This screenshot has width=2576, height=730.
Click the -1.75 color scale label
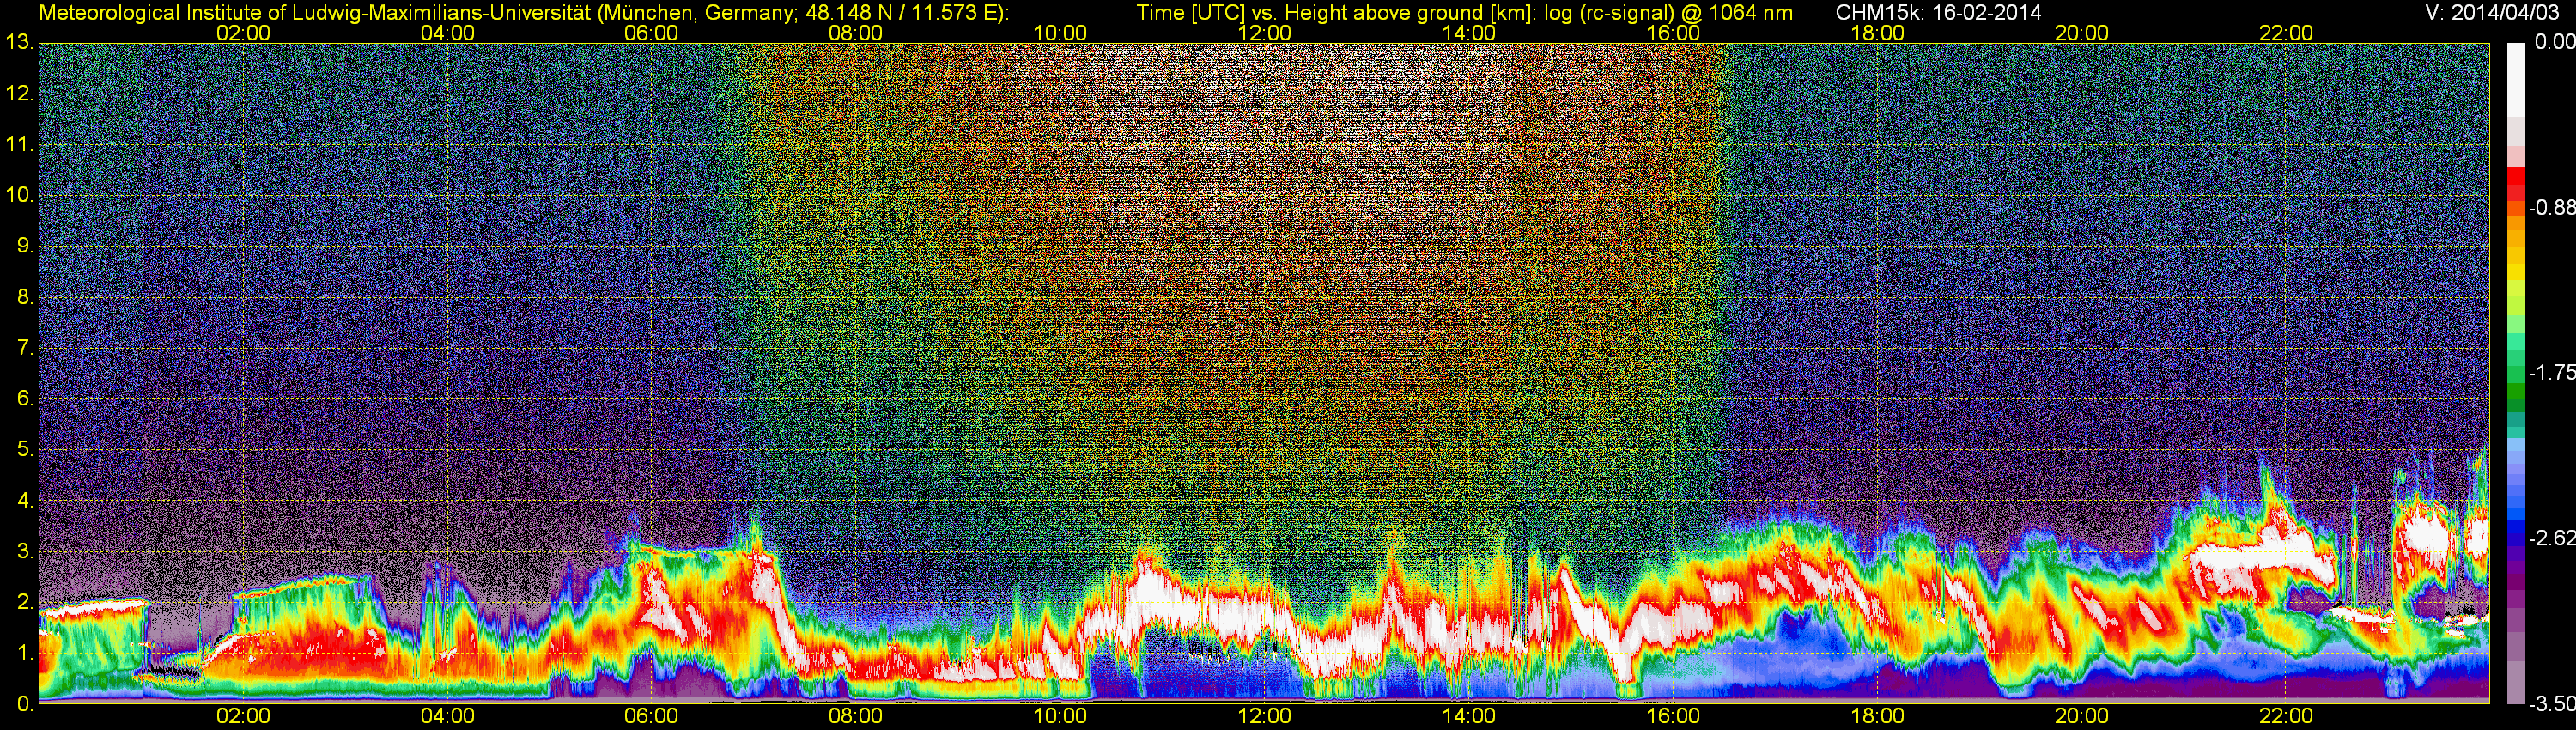pos(2551,372)
